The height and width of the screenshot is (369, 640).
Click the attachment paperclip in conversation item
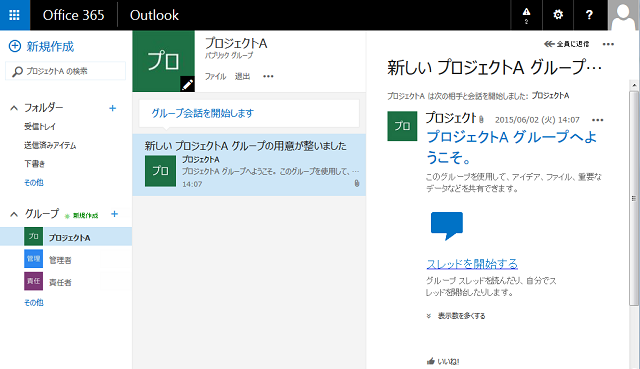pyautogui.click(x=357, y=183)
